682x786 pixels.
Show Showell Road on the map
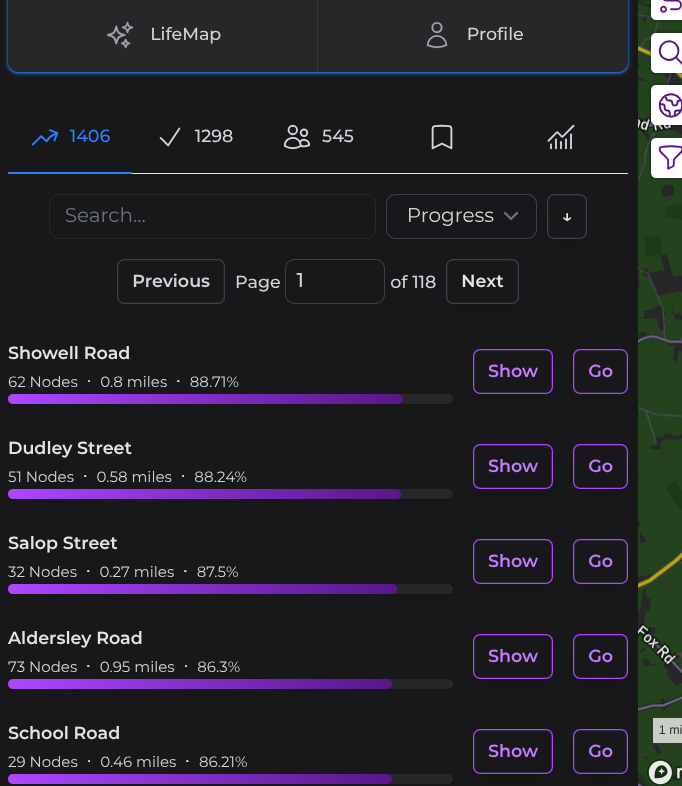(512, 371)
